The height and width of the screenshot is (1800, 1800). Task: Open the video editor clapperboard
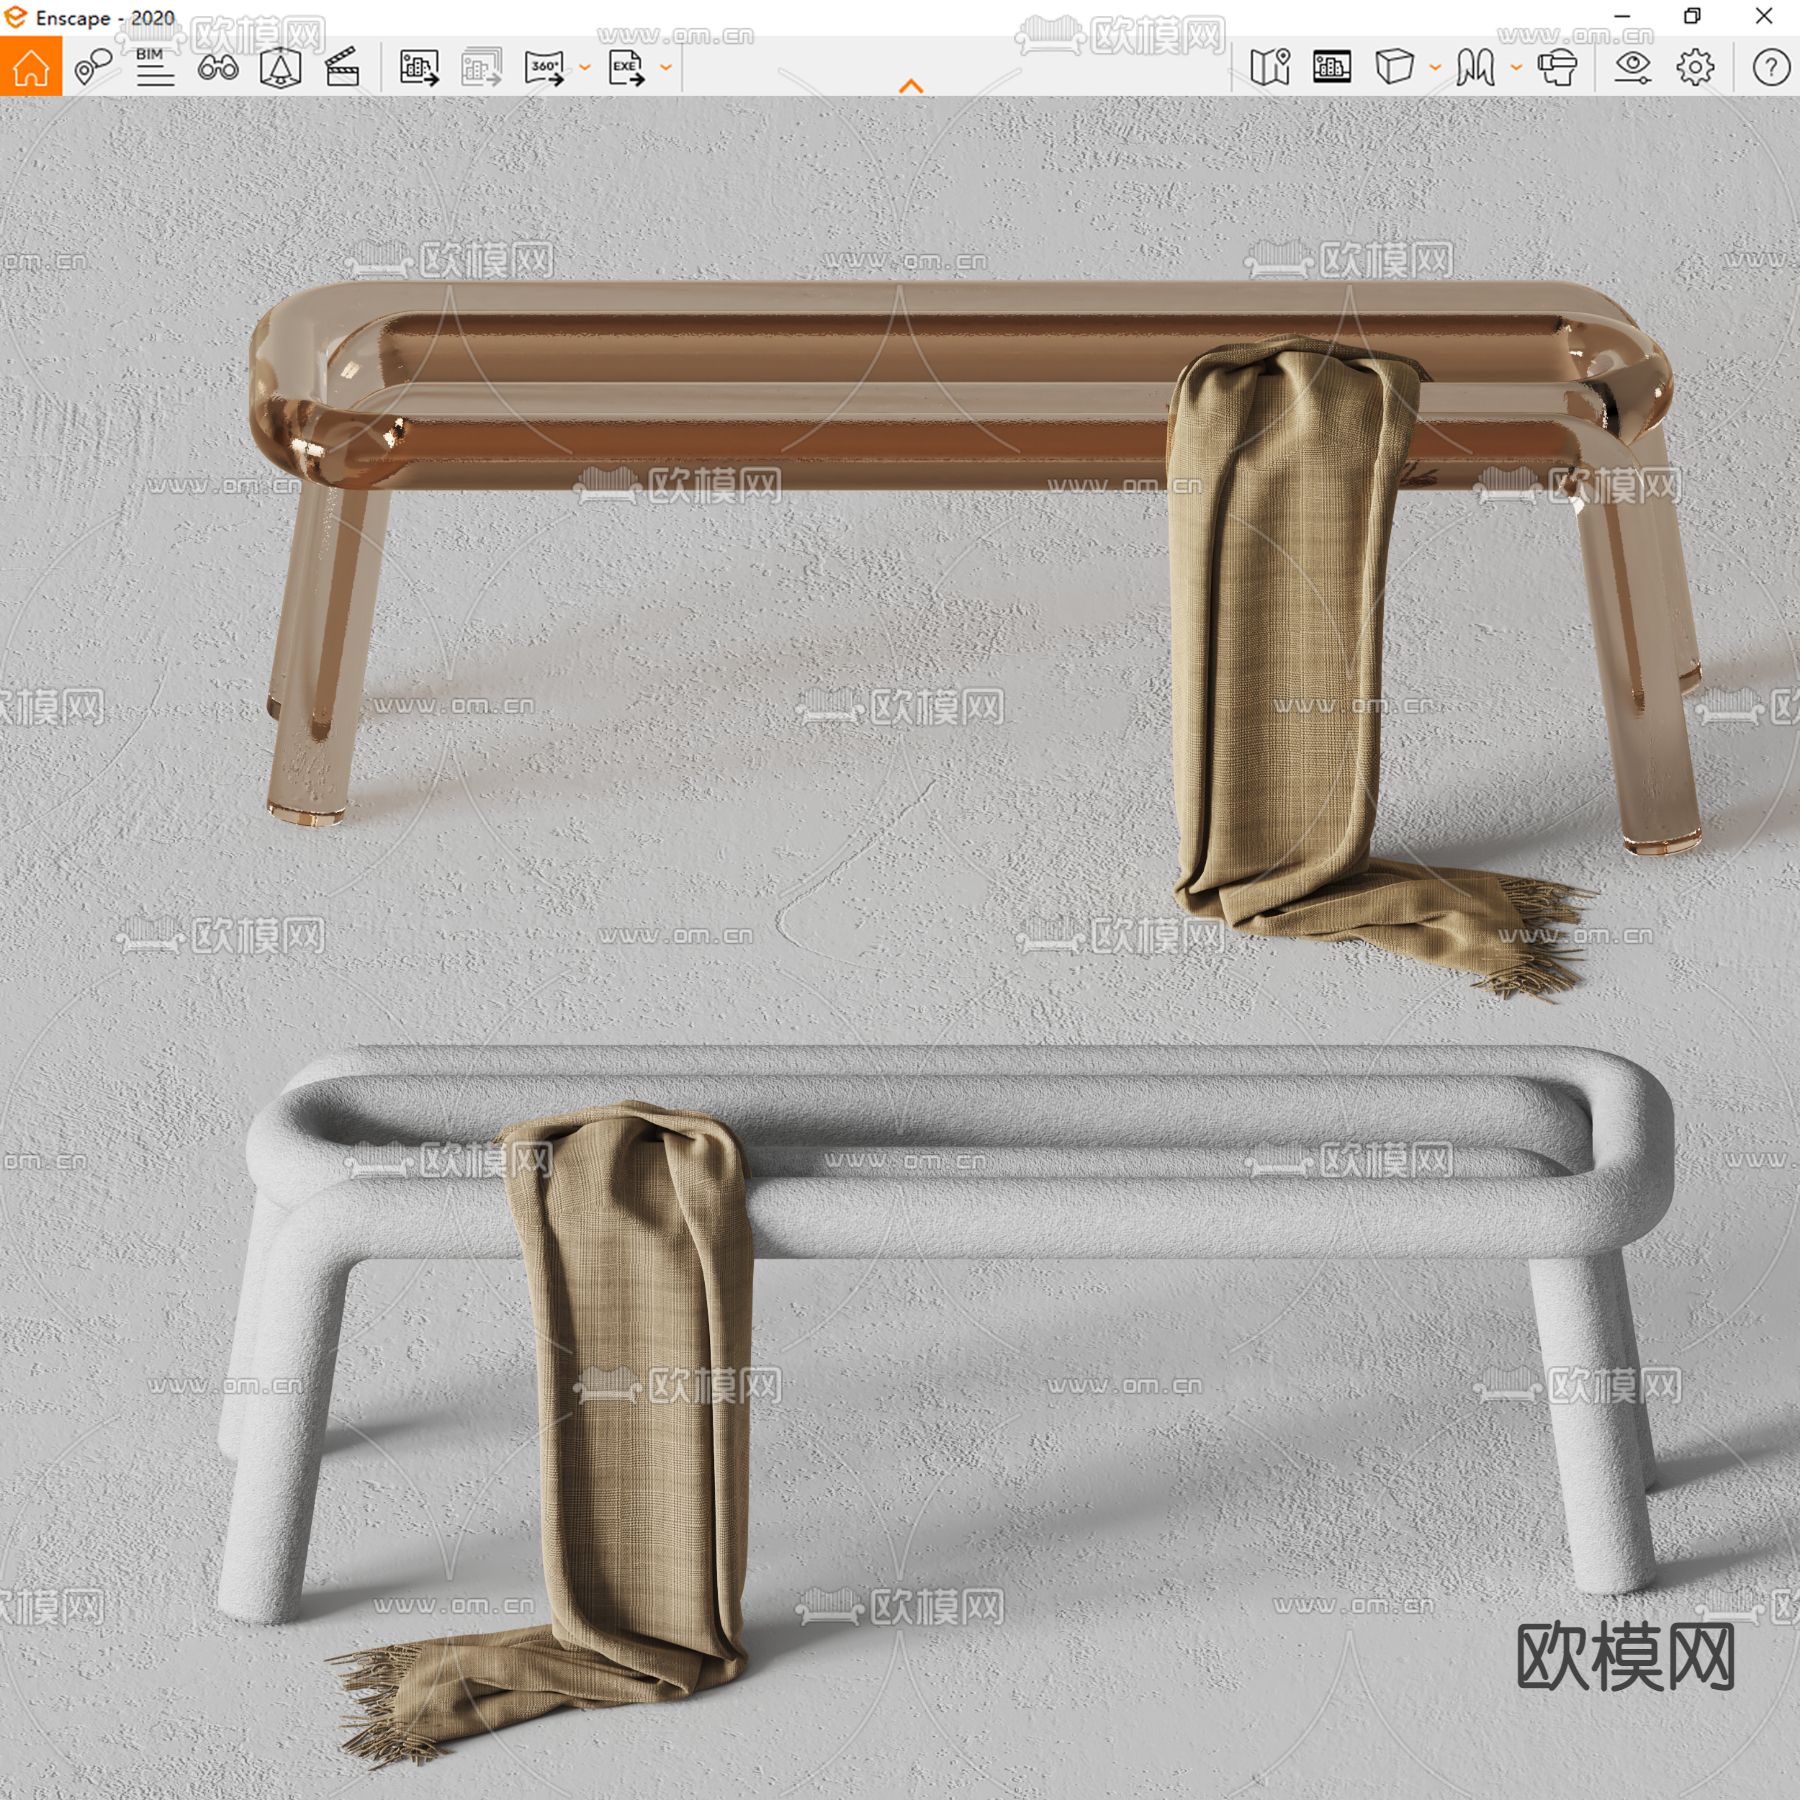[x=342, y=68]
